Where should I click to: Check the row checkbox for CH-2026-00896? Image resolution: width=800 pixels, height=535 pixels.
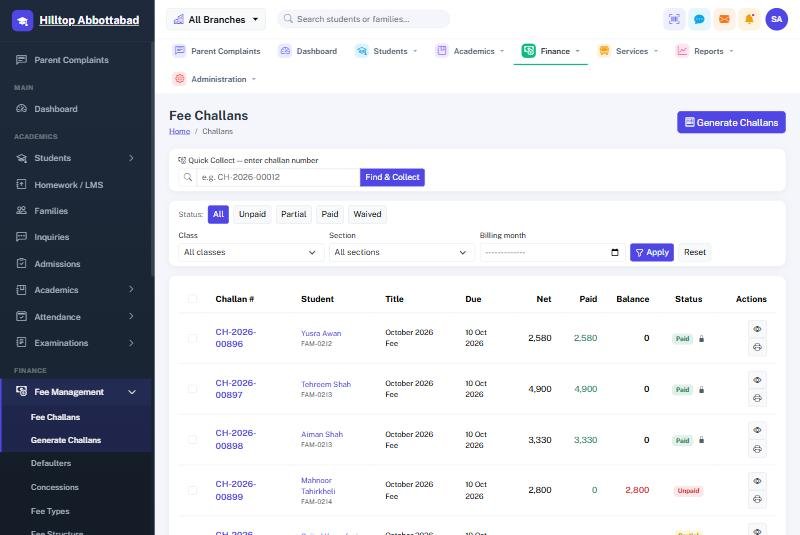(192, 339)
